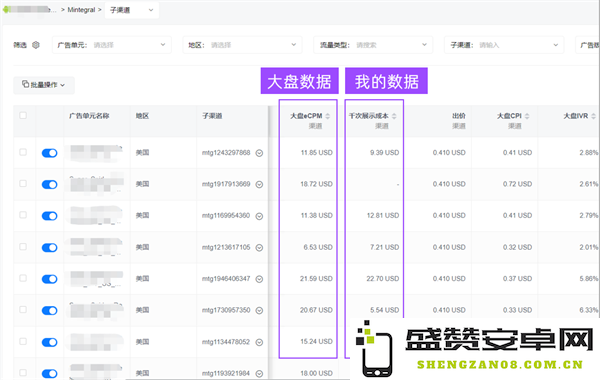Click the 地区 column header
The image size is (600, 380).
[x=142, y=116]
